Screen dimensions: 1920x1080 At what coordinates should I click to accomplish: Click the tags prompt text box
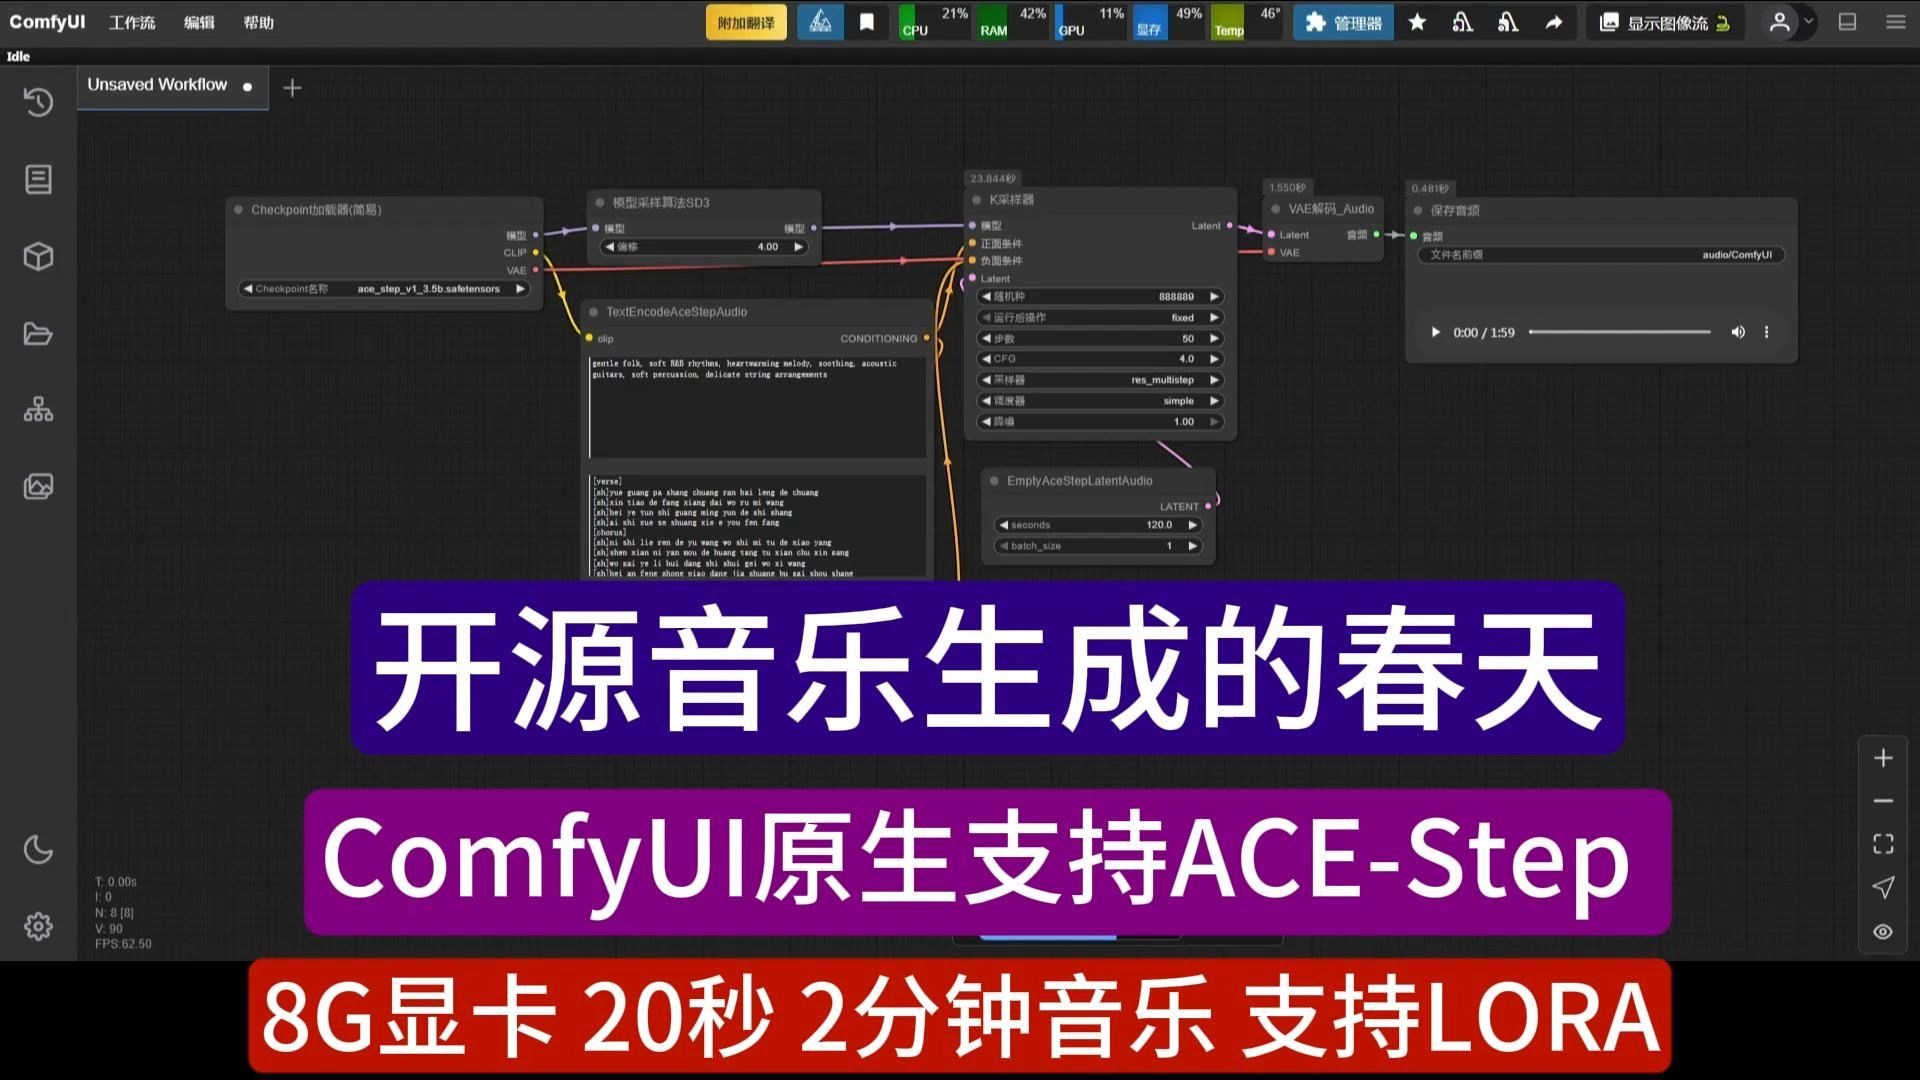pos(757,407)
